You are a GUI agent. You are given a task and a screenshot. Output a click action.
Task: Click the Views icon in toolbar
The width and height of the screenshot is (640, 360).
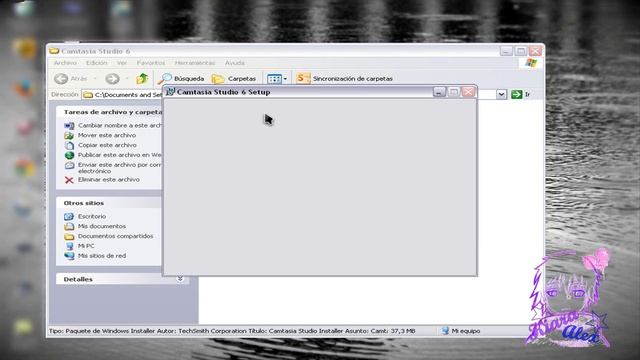274,78
